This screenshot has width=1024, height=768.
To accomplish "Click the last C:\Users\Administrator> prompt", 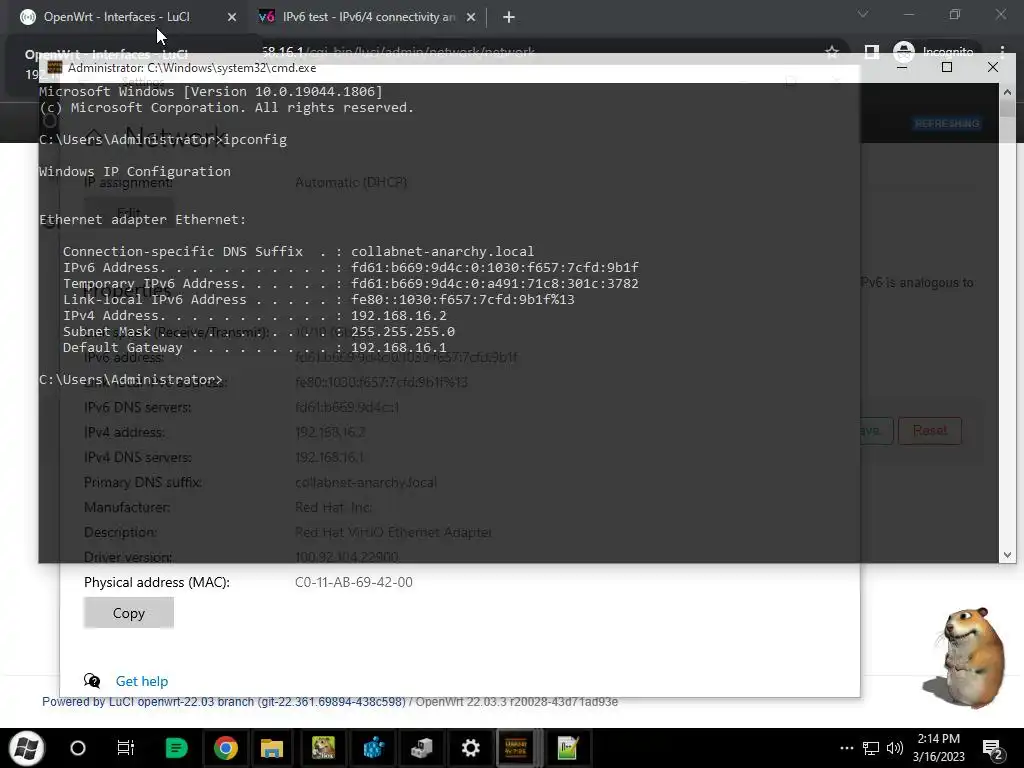I will (131, 379).
